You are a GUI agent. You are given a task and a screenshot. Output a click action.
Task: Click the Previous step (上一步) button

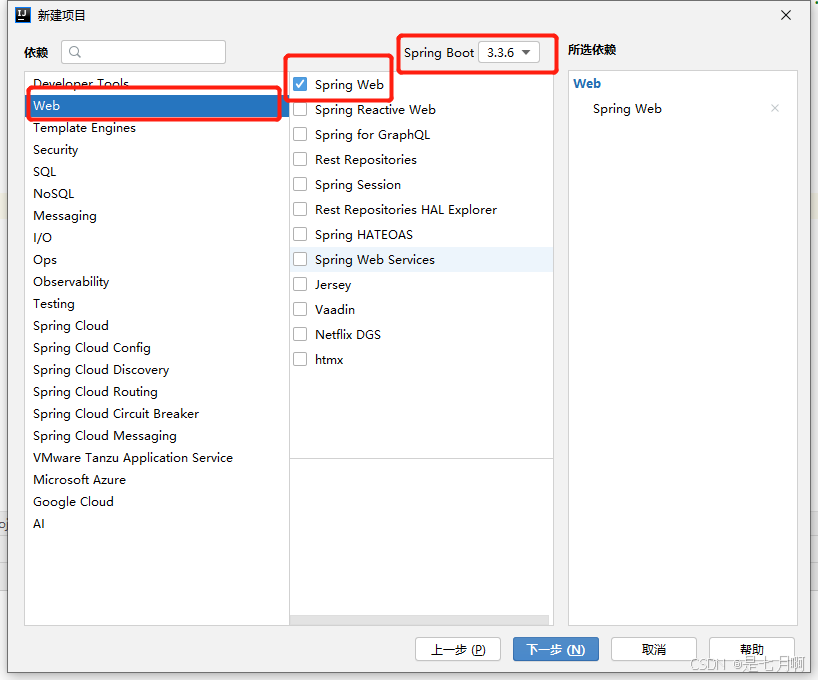[458, 649]
